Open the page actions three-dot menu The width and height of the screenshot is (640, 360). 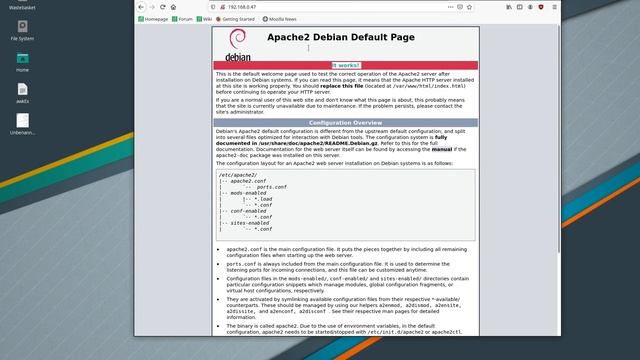(450, 7)
